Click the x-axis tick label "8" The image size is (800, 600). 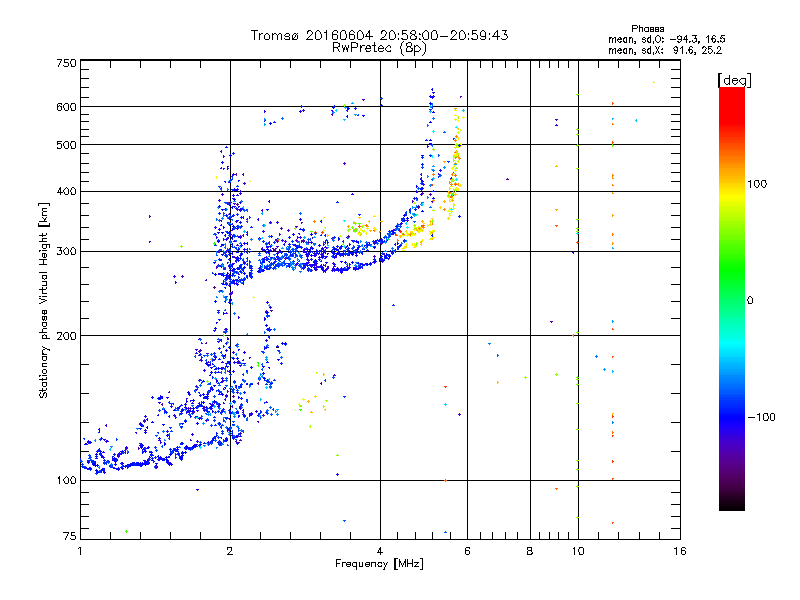pyautogui.click(x=530, y=551)
